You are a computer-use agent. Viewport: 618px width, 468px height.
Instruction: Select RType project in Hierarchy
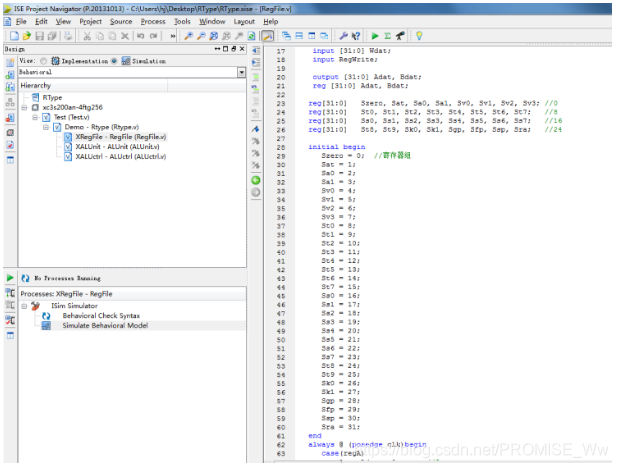click(x=52, y=97)
